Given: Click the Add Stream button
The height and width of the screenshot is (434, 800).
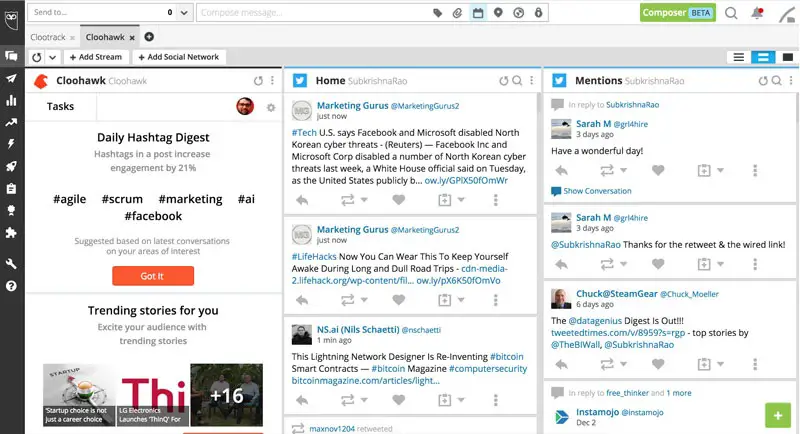Looking at the screenshot, I should point(96,57).
